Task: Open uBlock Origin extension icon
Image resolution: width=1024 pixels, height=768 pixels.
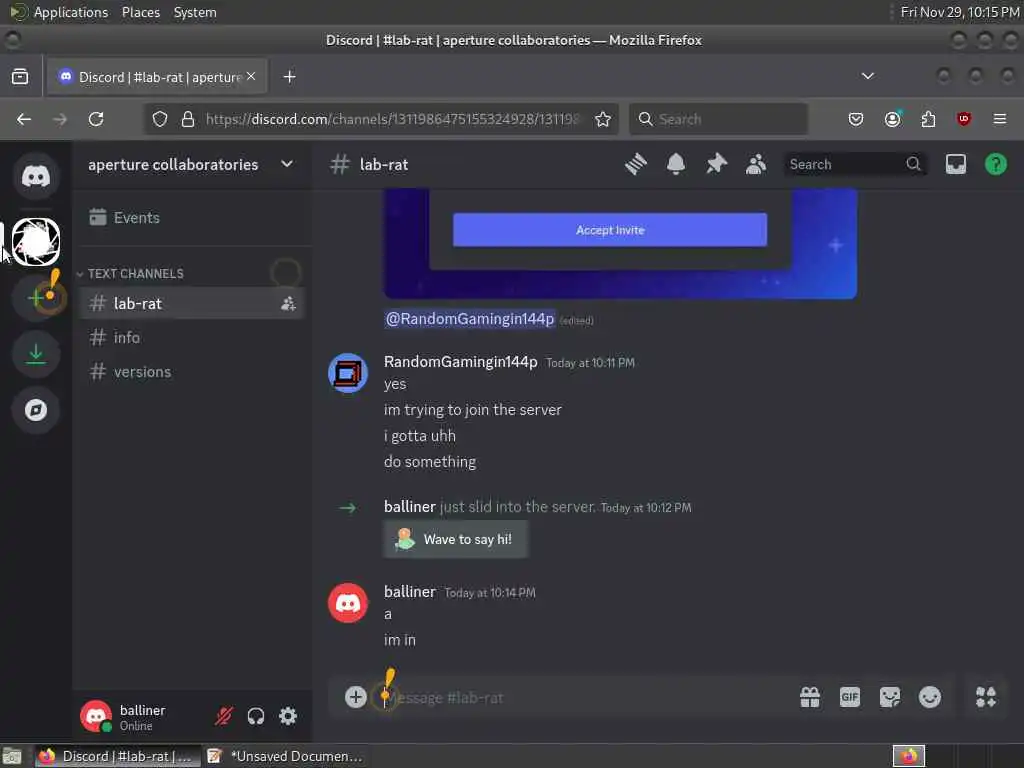Action: coord(964,119)
